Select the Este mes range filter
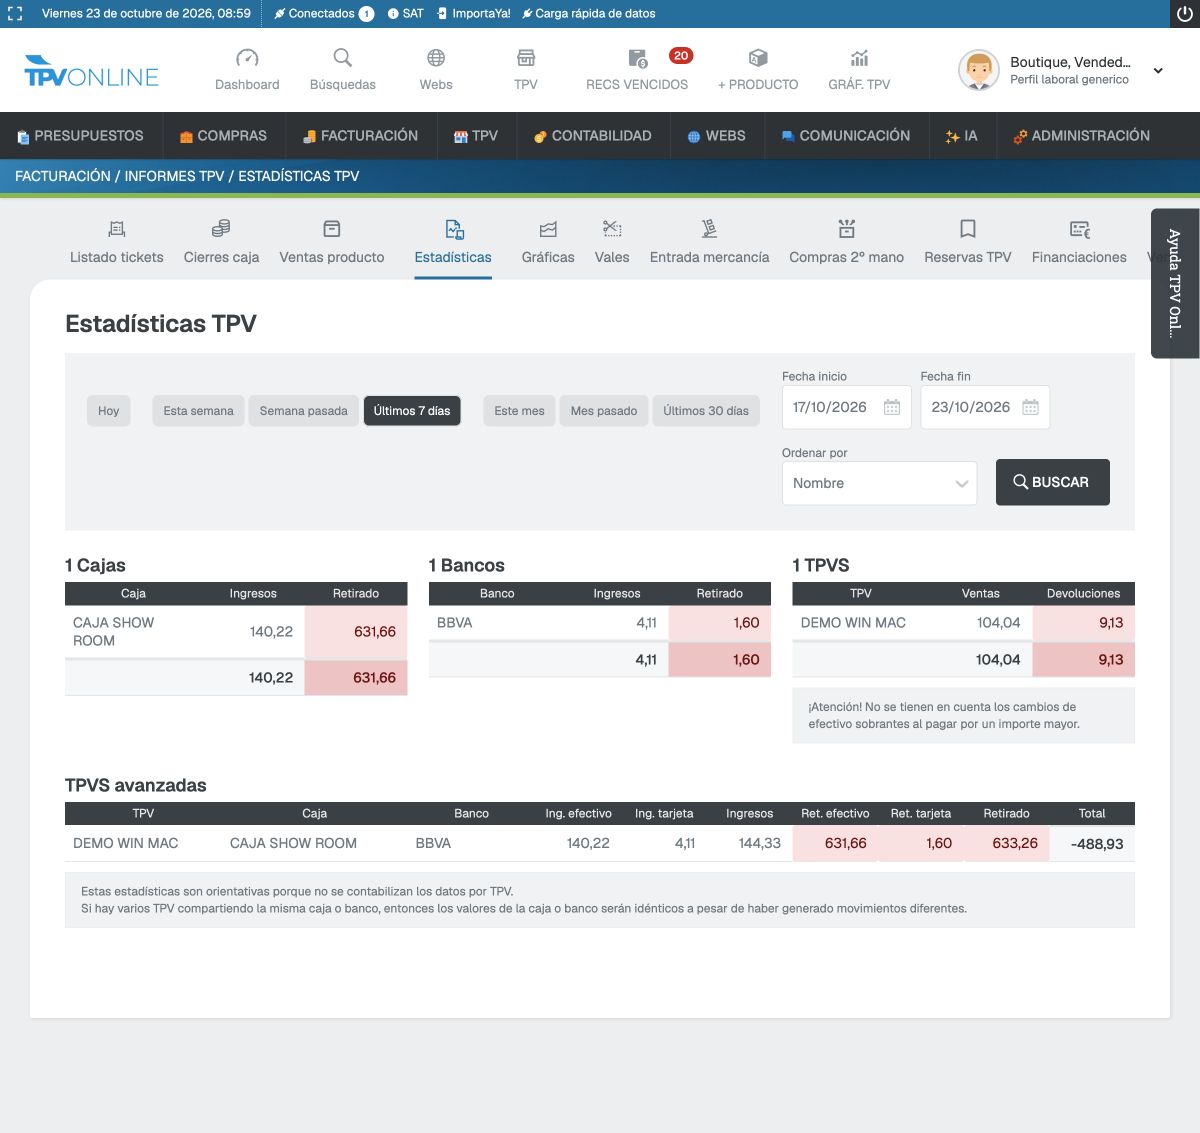 point(519,411)
